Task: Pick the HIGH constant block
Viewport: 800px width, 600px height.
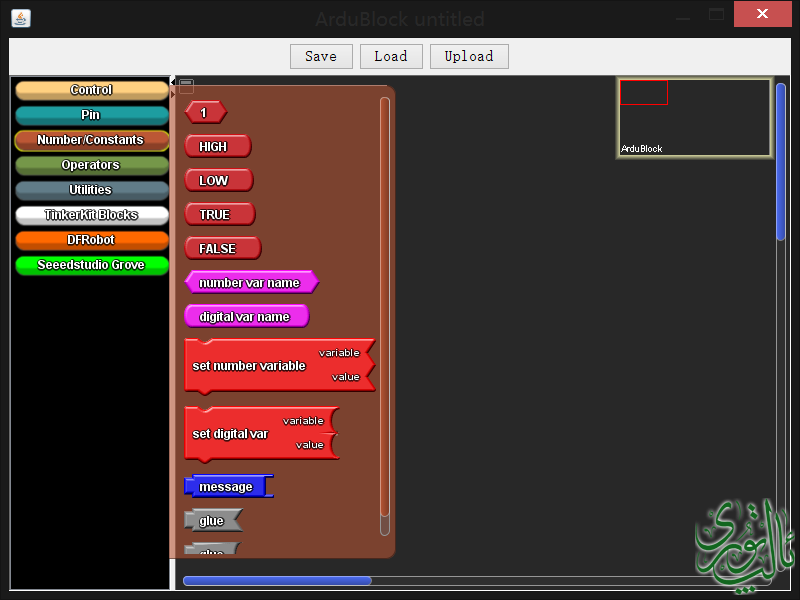Action: (x=218, y=146)
